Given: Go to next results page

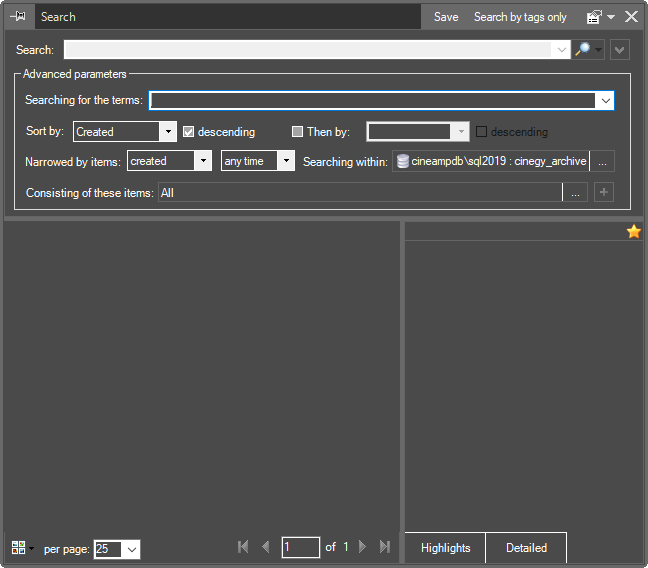Looking at the screenshot, I should (362, 547).
